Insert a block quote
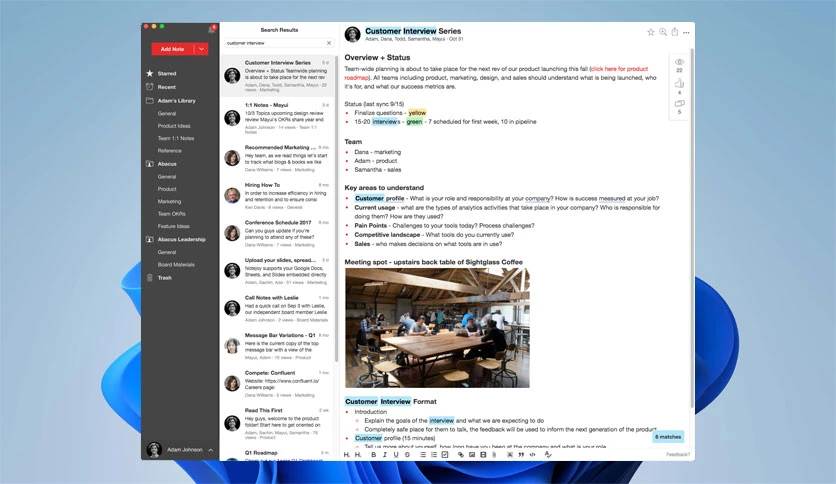This screenshot has height=484, width=836. coord(521,455)
